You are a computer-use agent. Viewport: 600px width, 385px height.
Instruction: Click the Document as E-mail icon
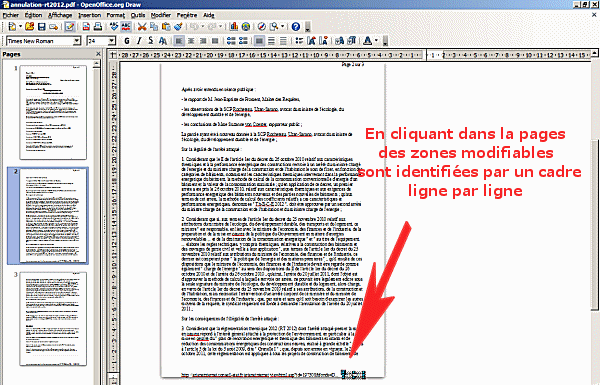tap(54, 27)
